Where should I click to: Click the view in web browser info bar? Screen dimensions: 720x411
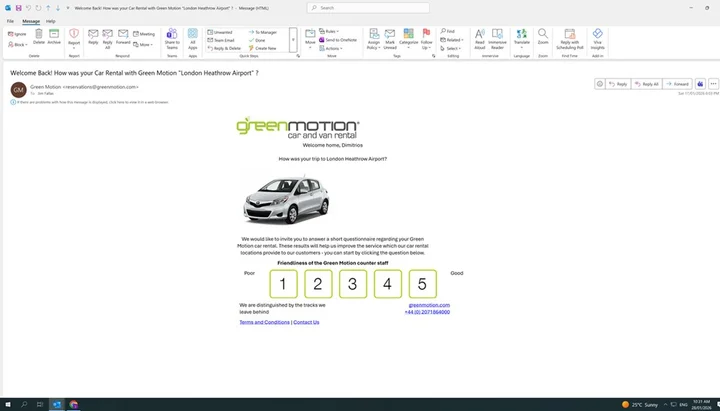[90, 102]
